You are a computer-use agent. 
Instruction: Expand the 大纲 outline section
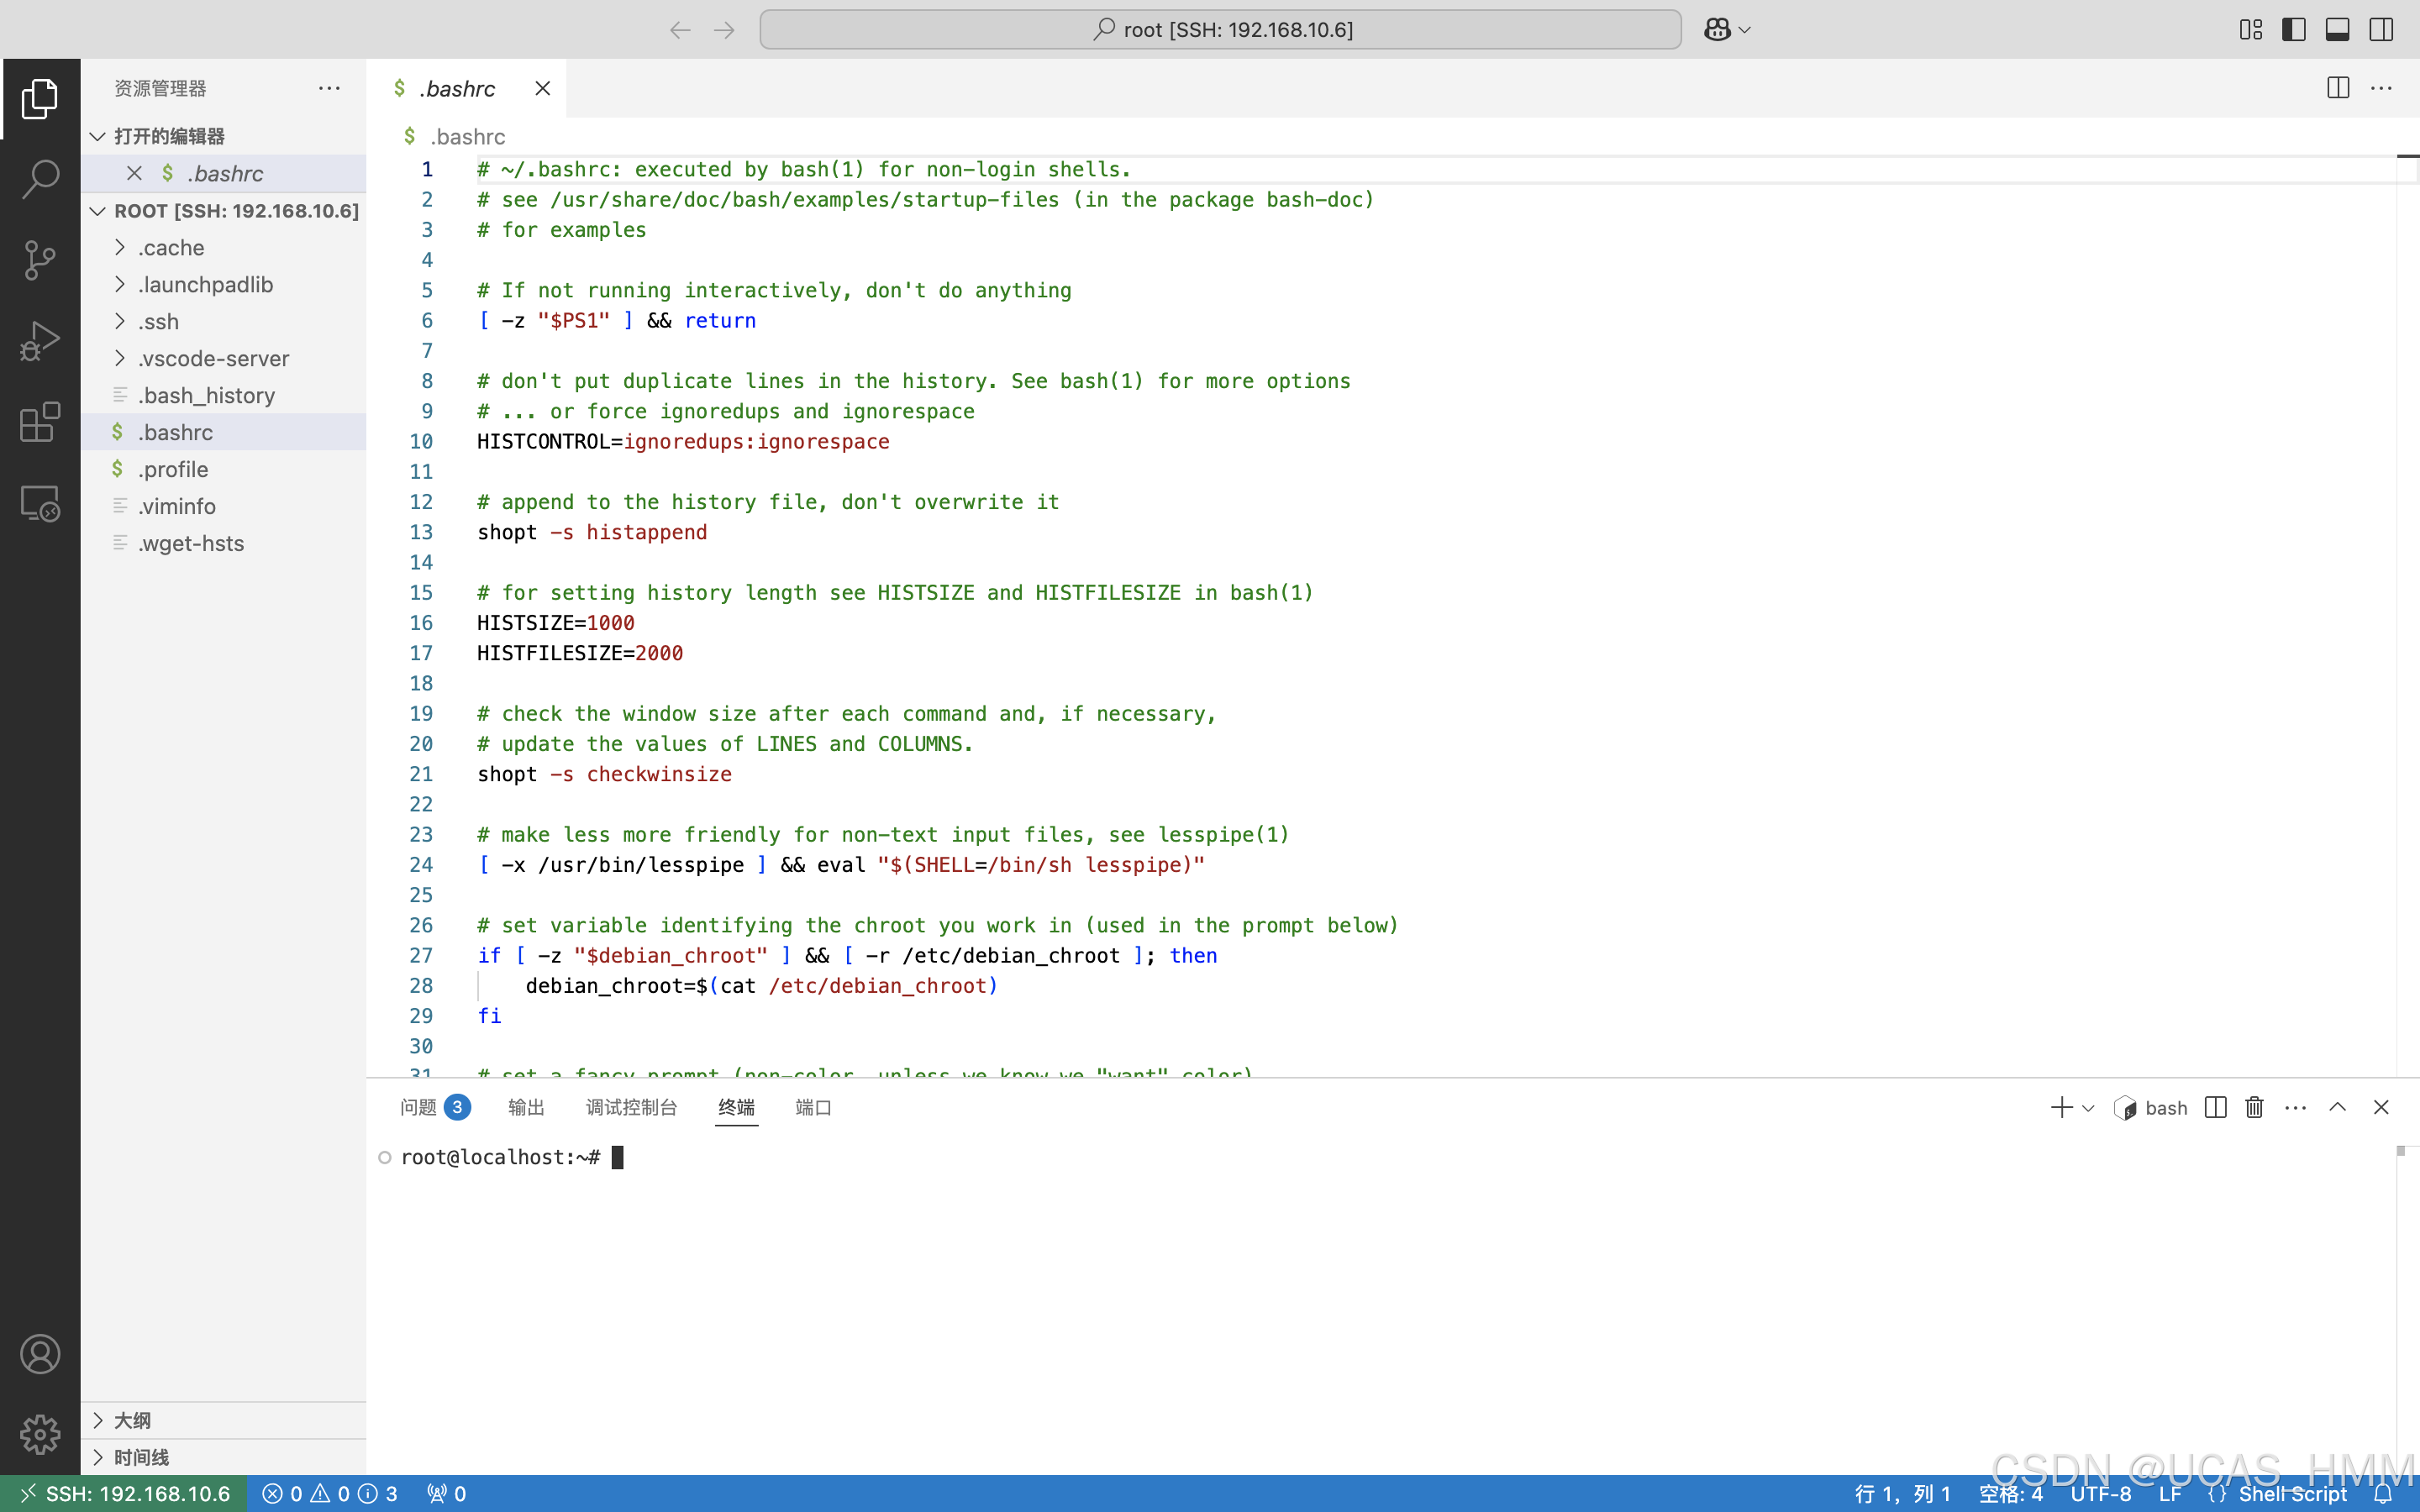[x=132, y=1420]
